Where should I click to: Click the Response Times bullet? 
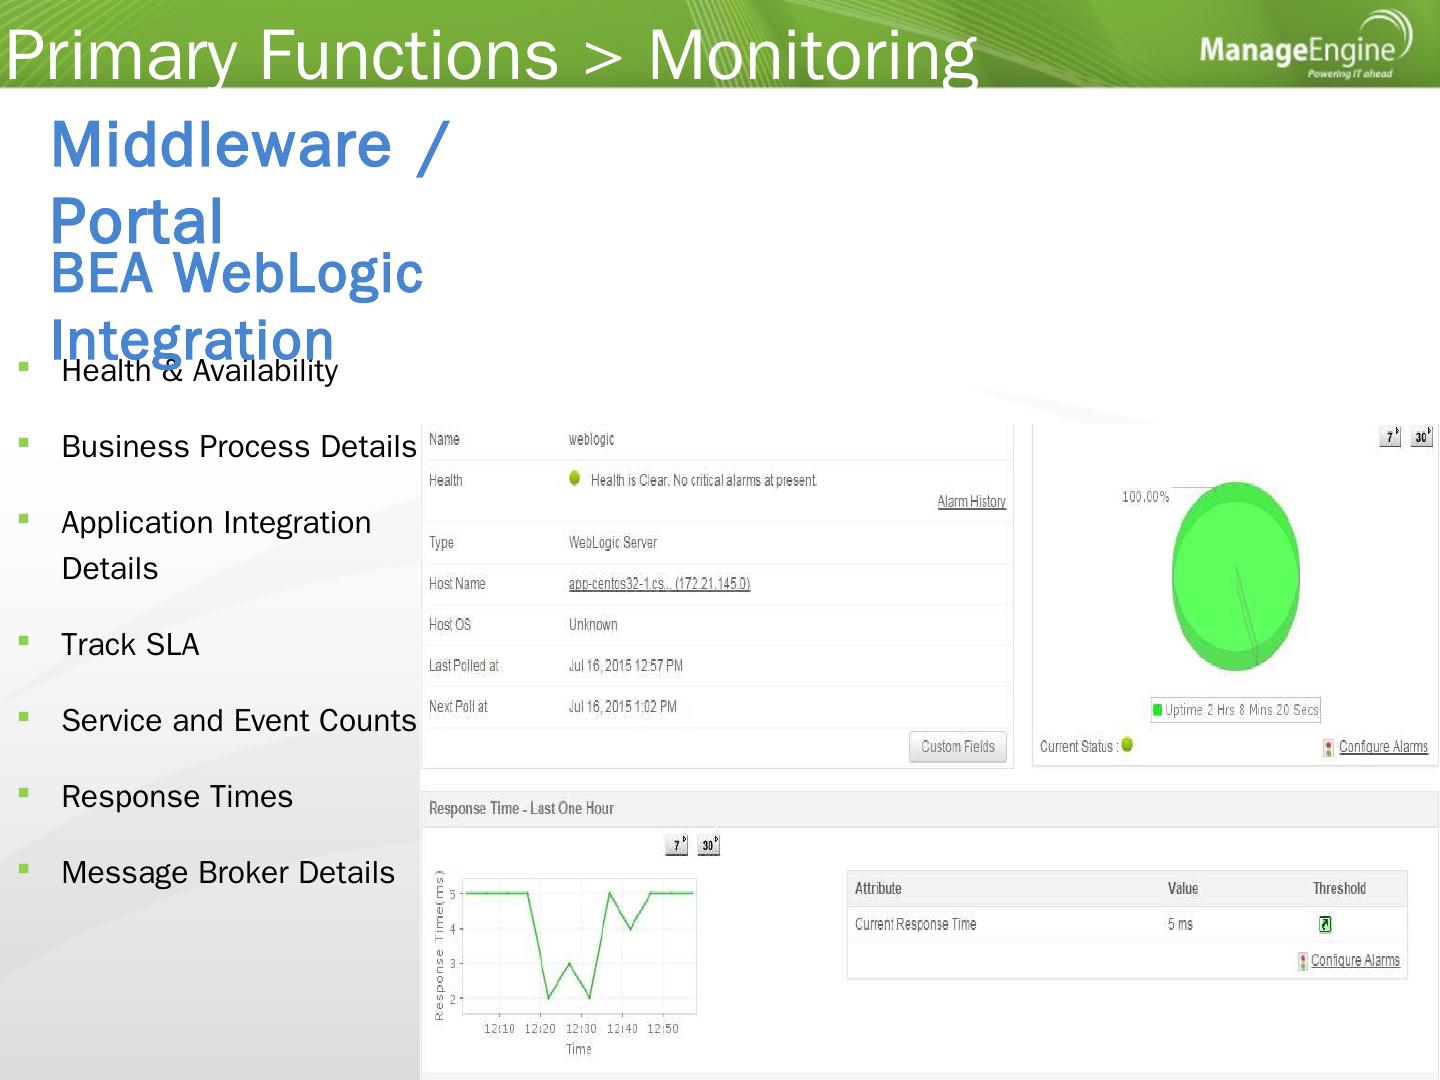[177, 797]
